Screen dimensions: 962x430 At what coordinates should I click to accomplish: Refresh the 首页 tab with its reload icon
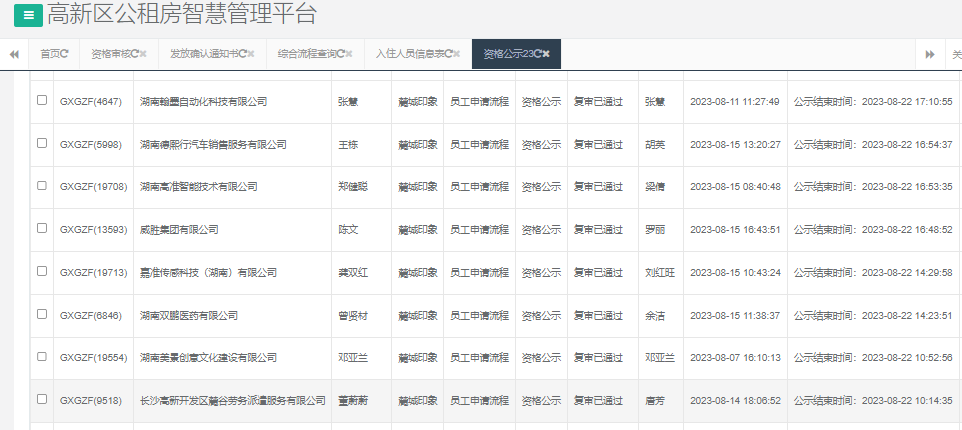[64, 54]
